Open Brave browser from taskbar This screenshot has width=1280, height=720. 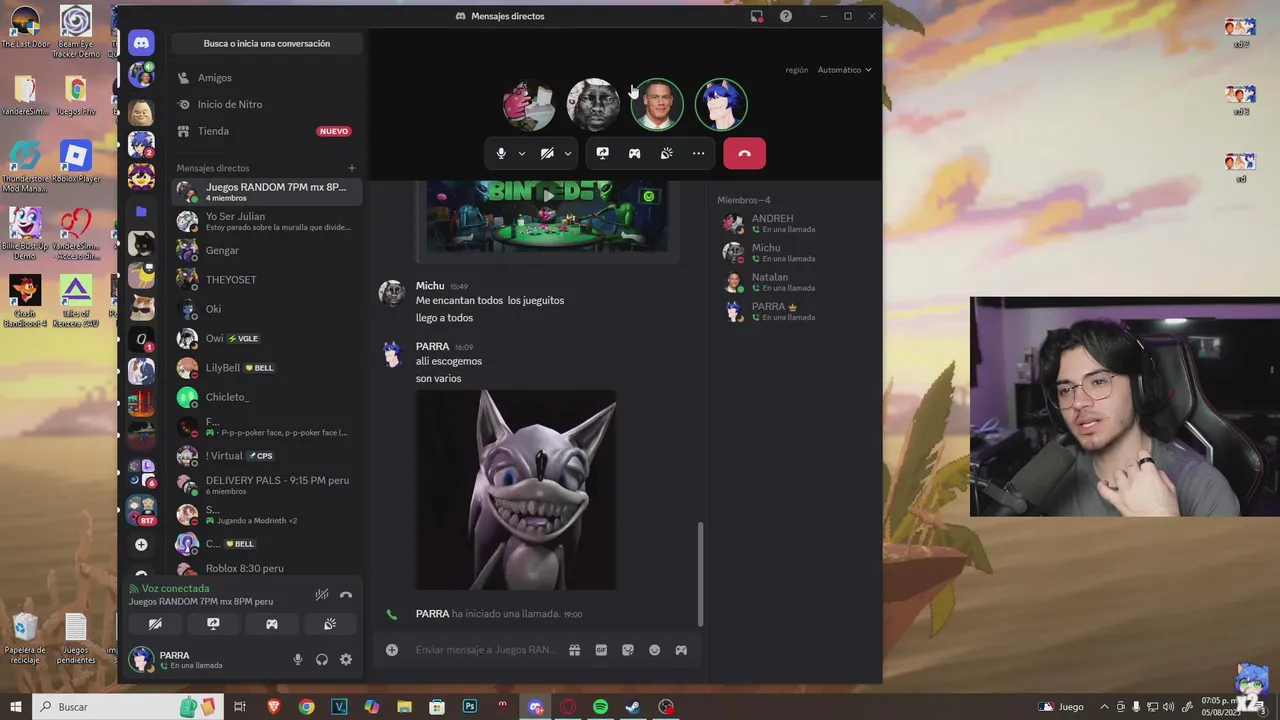pos(274,707)
